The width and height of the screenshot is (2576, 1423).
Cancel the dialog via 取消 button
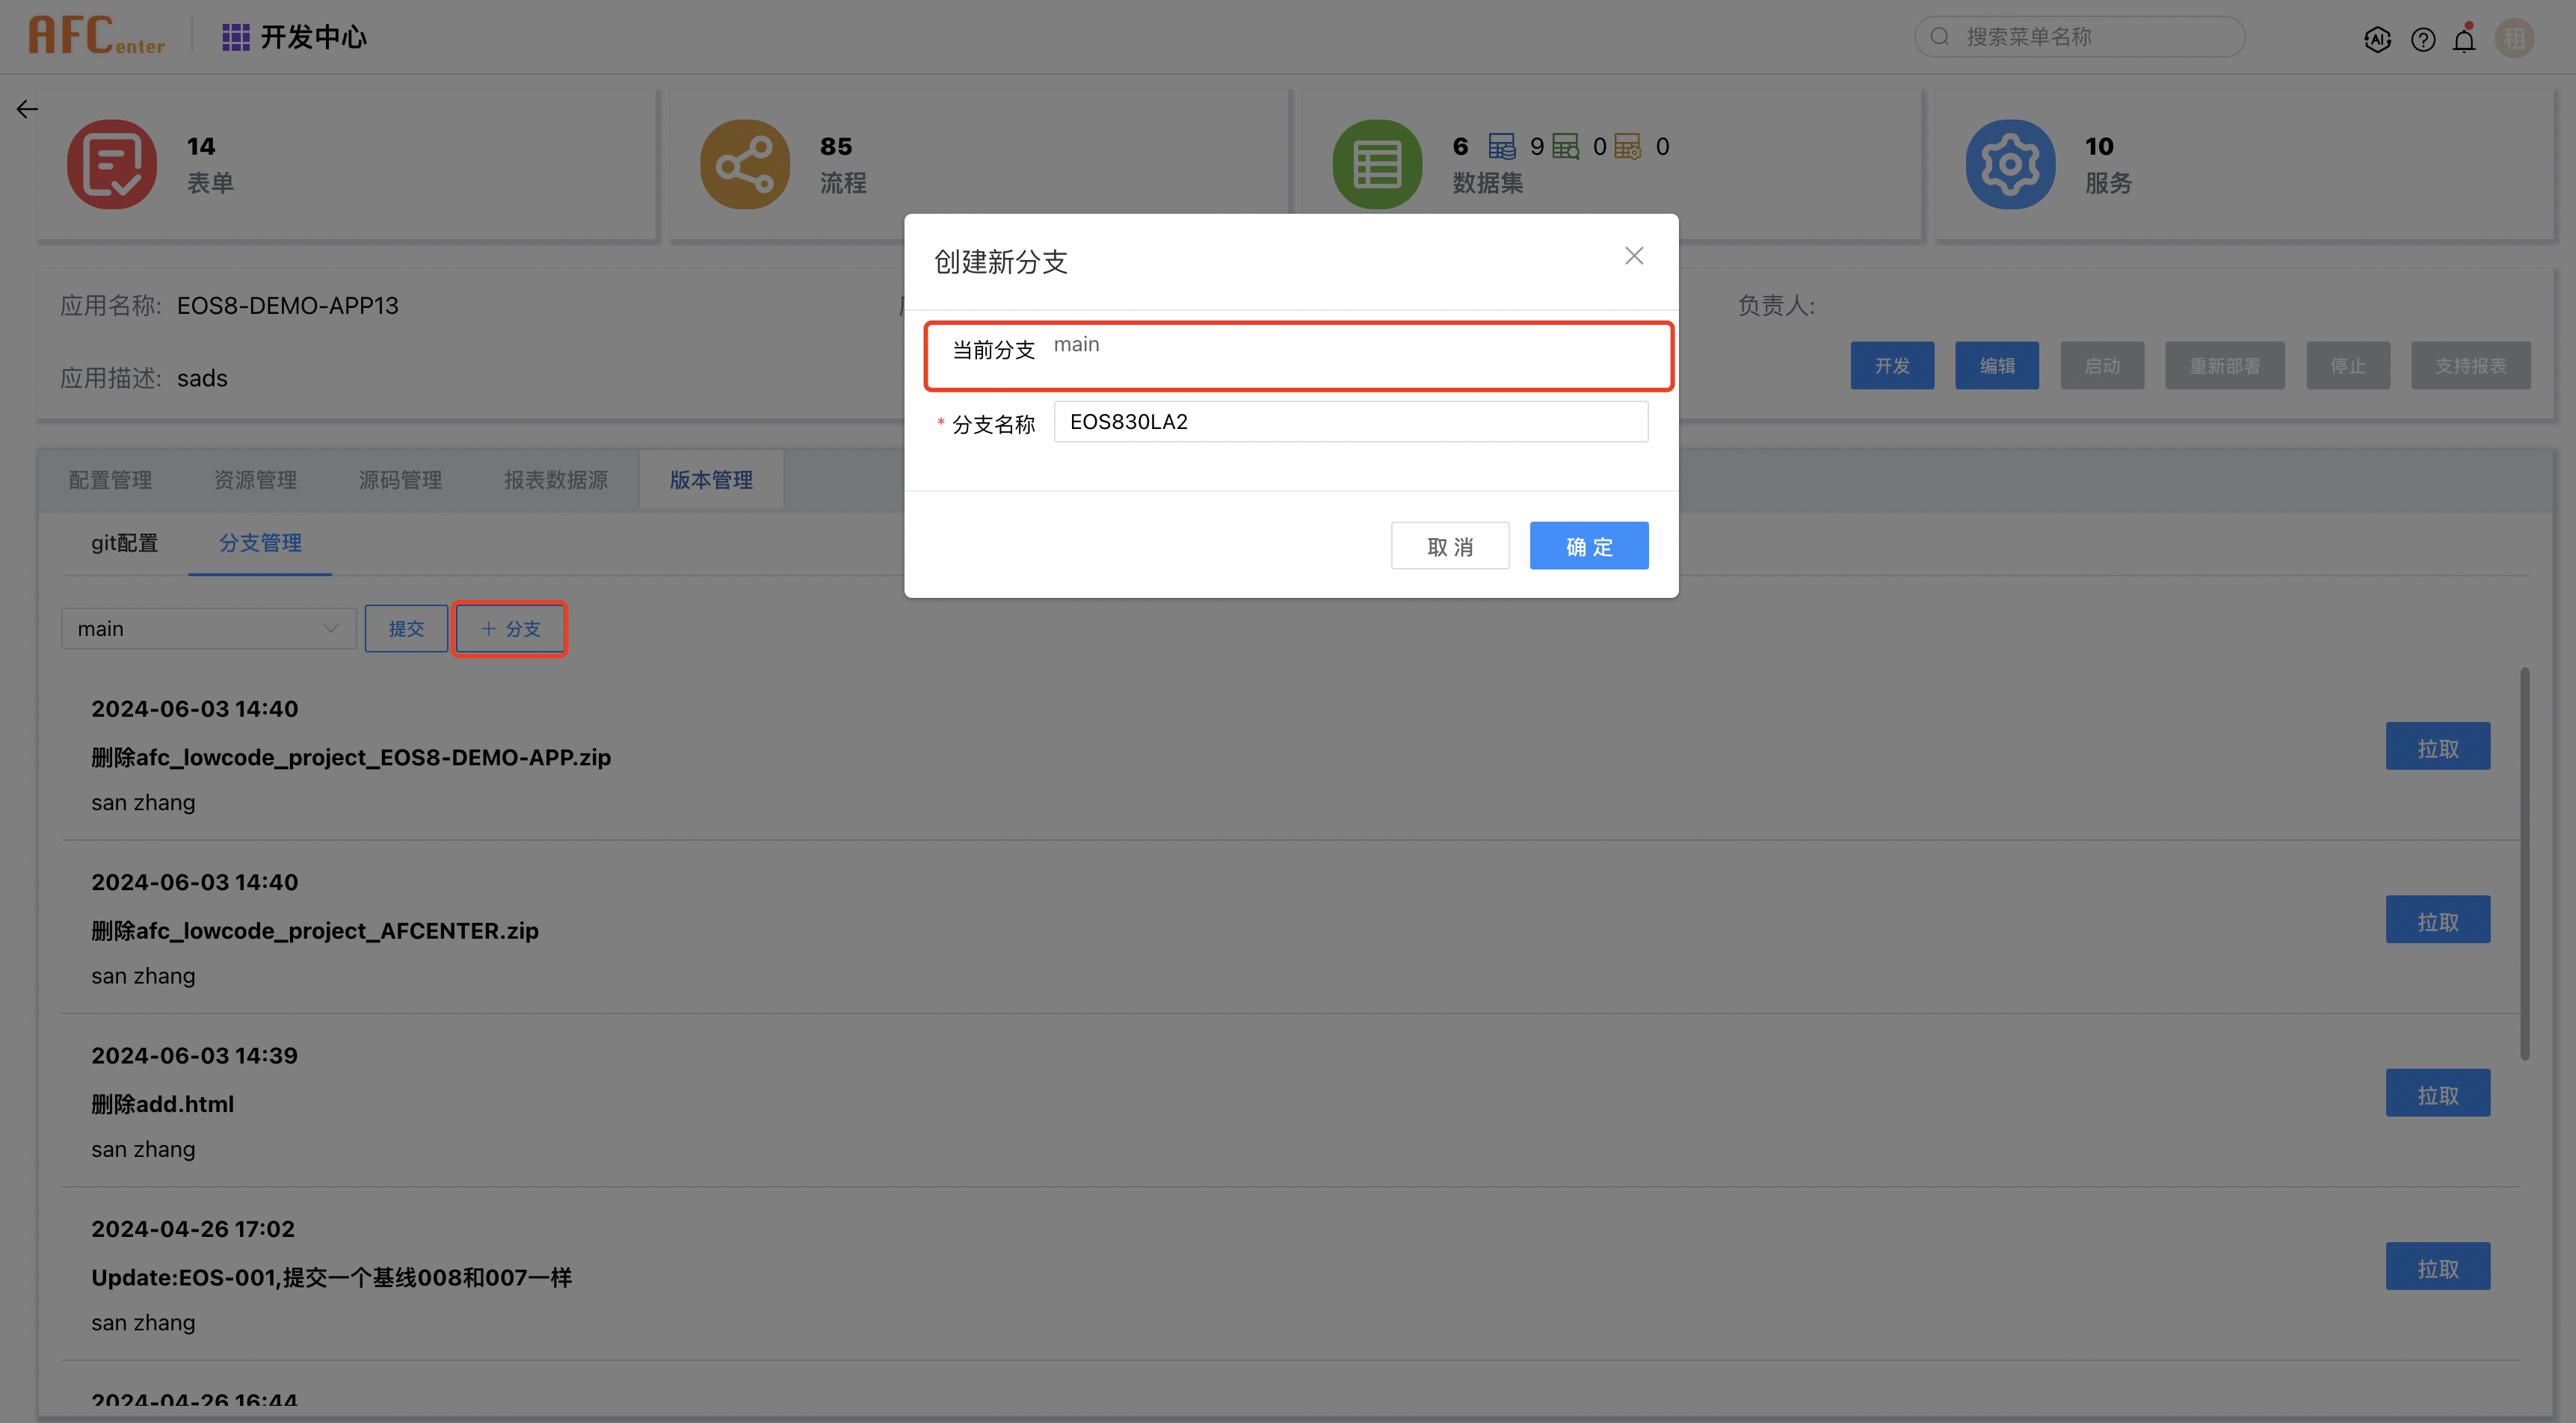pos(1450,545)
